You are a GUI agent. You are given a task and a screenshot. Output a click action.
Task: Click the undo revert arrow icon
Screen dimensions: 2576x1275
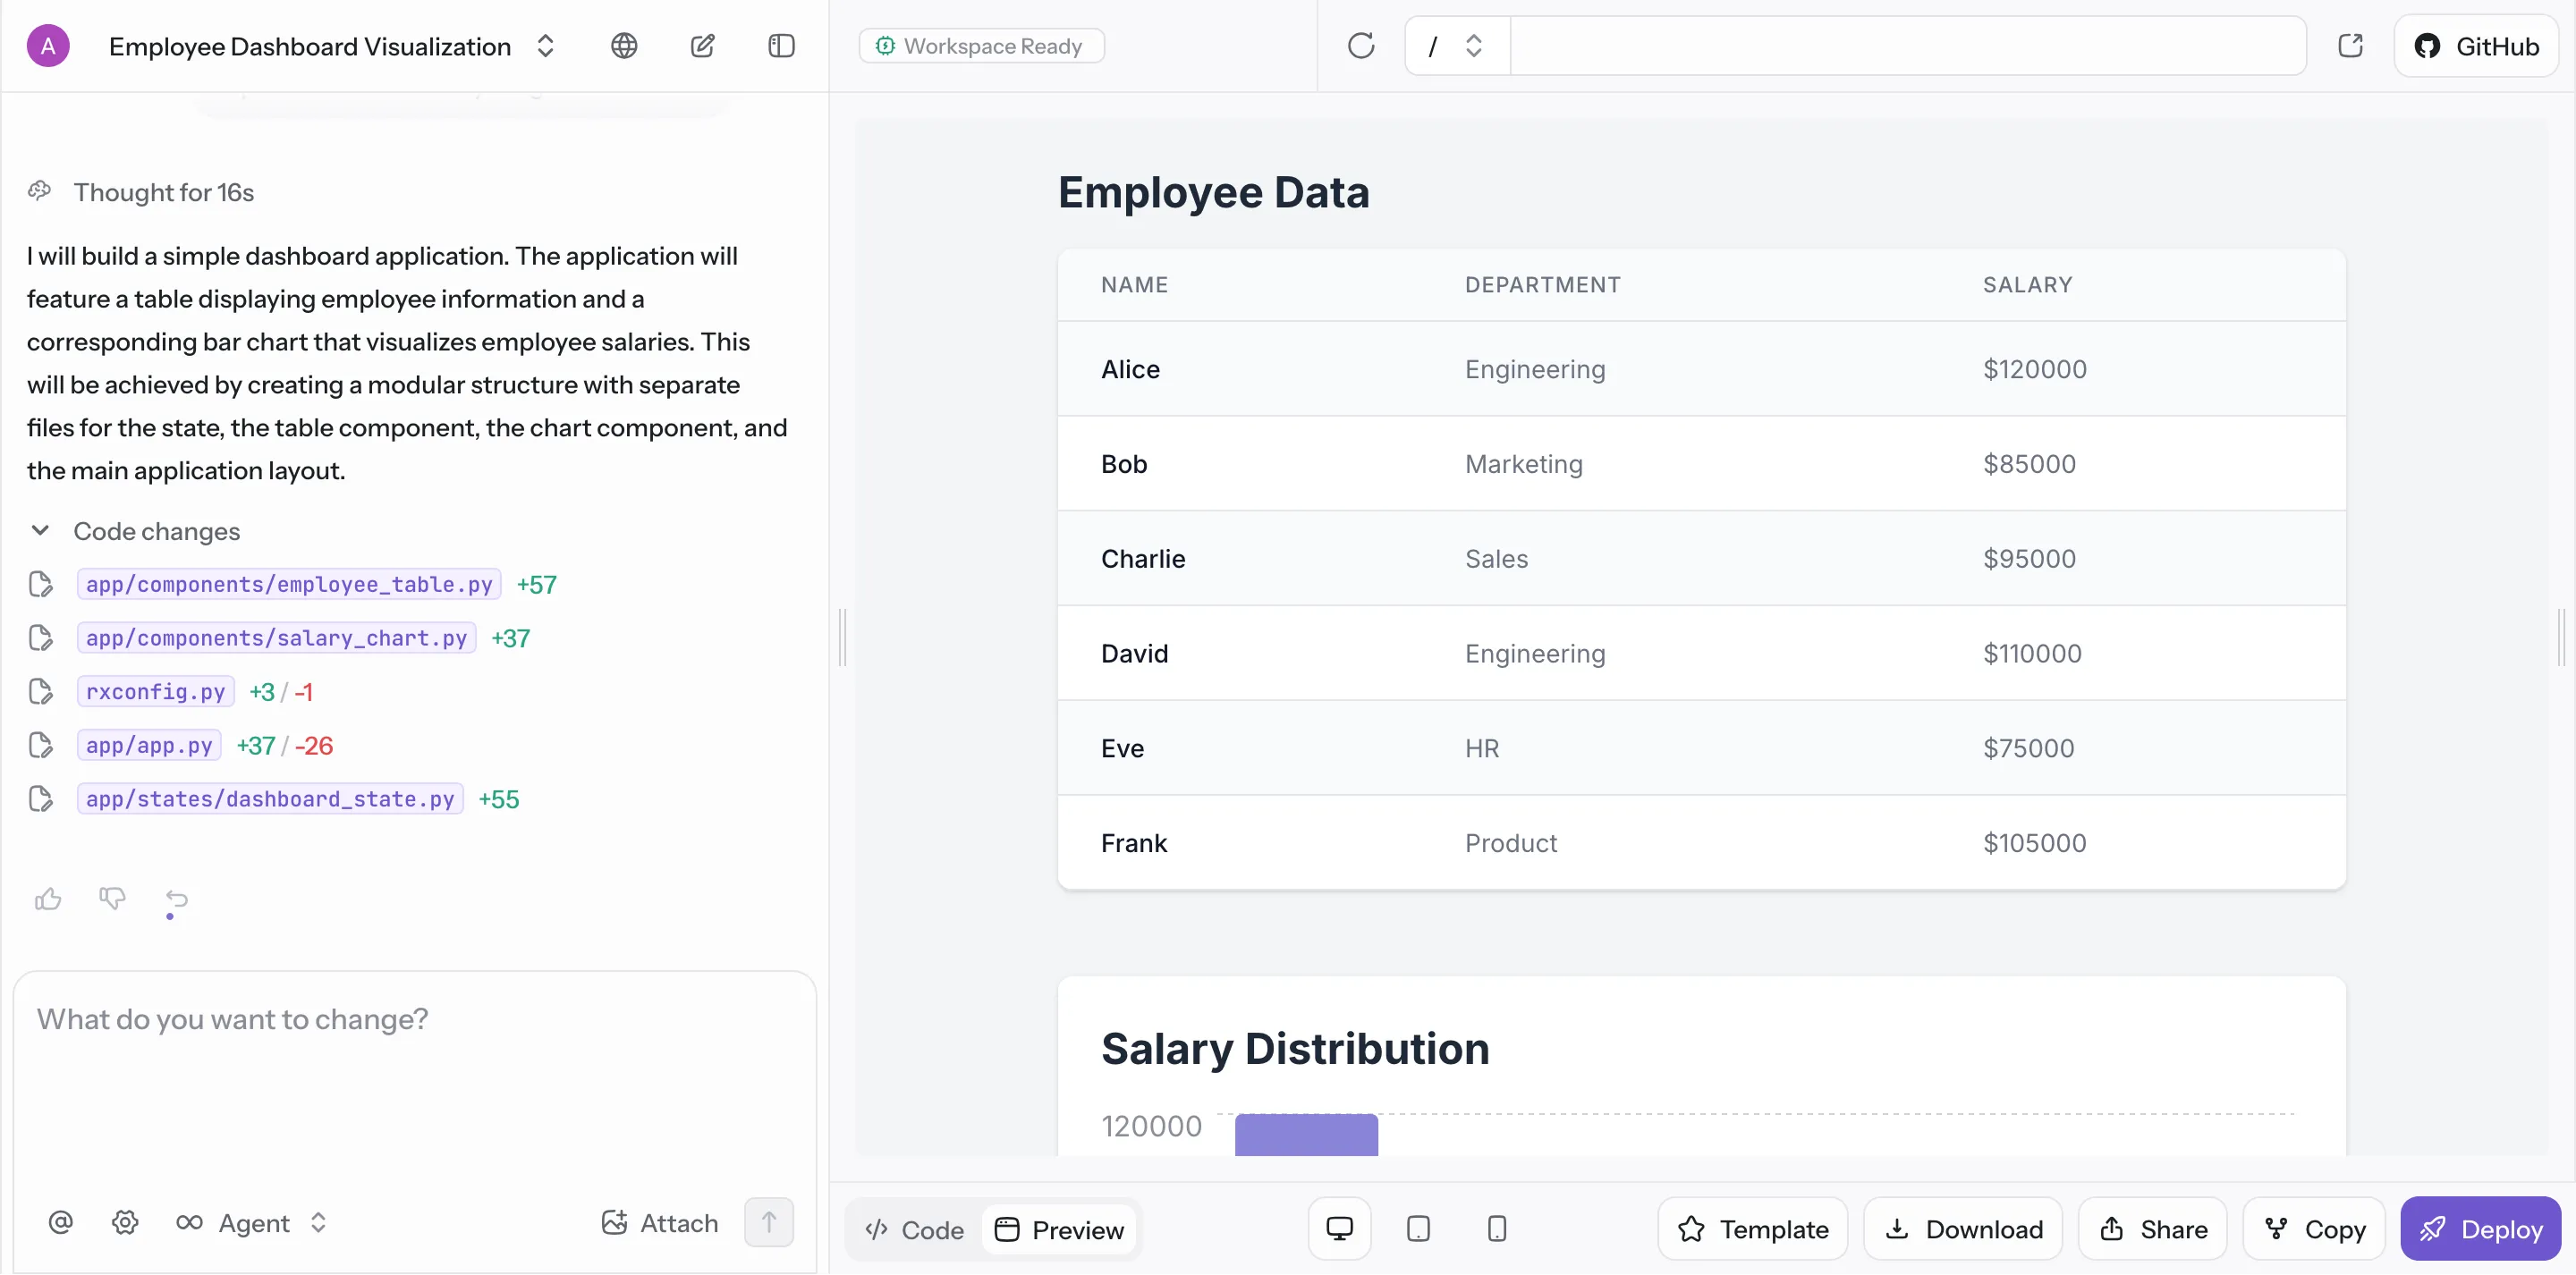(x=177, y=899)
